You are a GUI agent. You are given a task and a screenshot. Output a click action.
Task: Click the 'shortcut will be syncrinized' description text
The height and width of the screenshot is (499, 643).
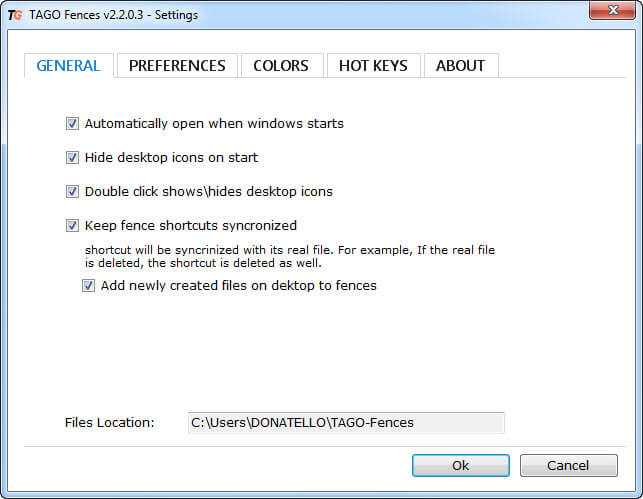pos(290,256)
